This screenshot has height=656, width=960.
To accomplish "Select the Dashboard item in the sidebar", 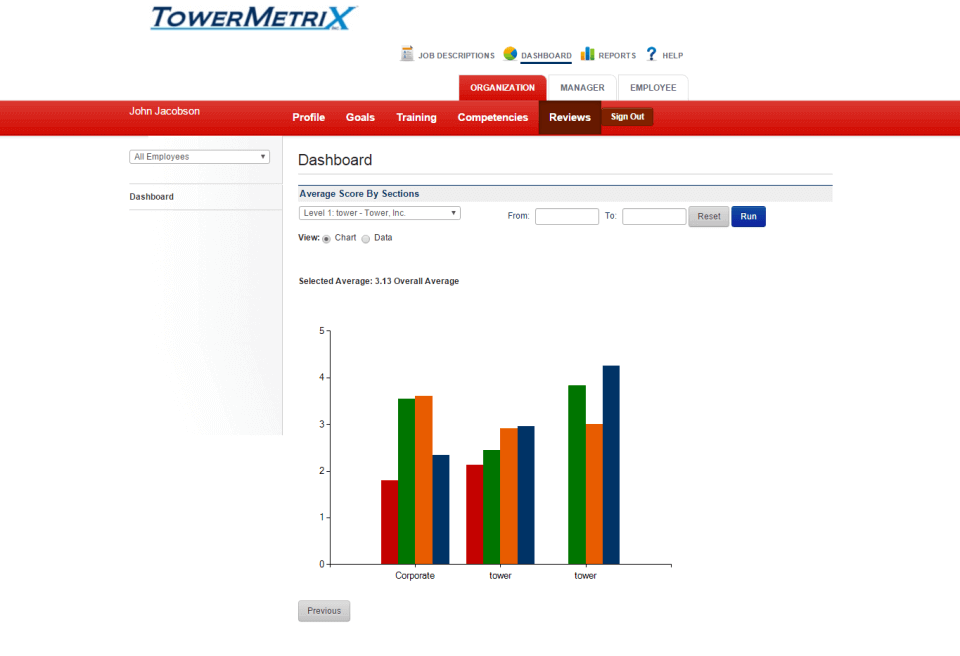I will point(151,196).
